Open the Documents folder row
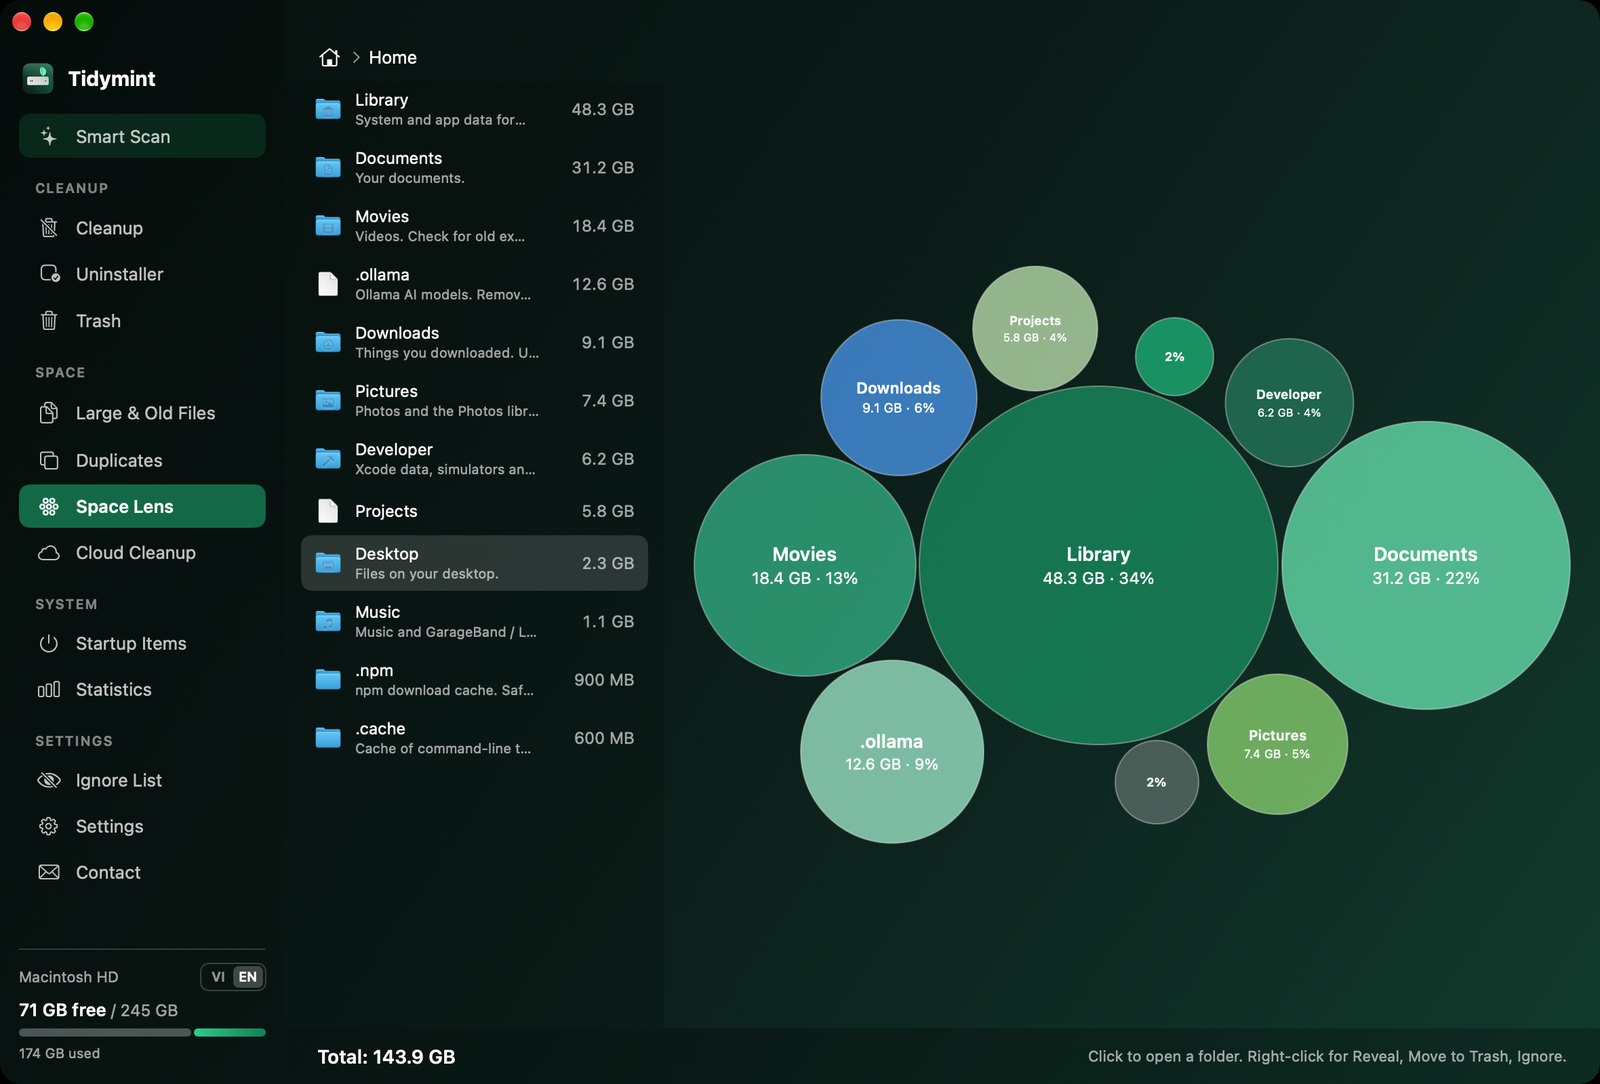 pyautogui.click(x=474, y=167)
